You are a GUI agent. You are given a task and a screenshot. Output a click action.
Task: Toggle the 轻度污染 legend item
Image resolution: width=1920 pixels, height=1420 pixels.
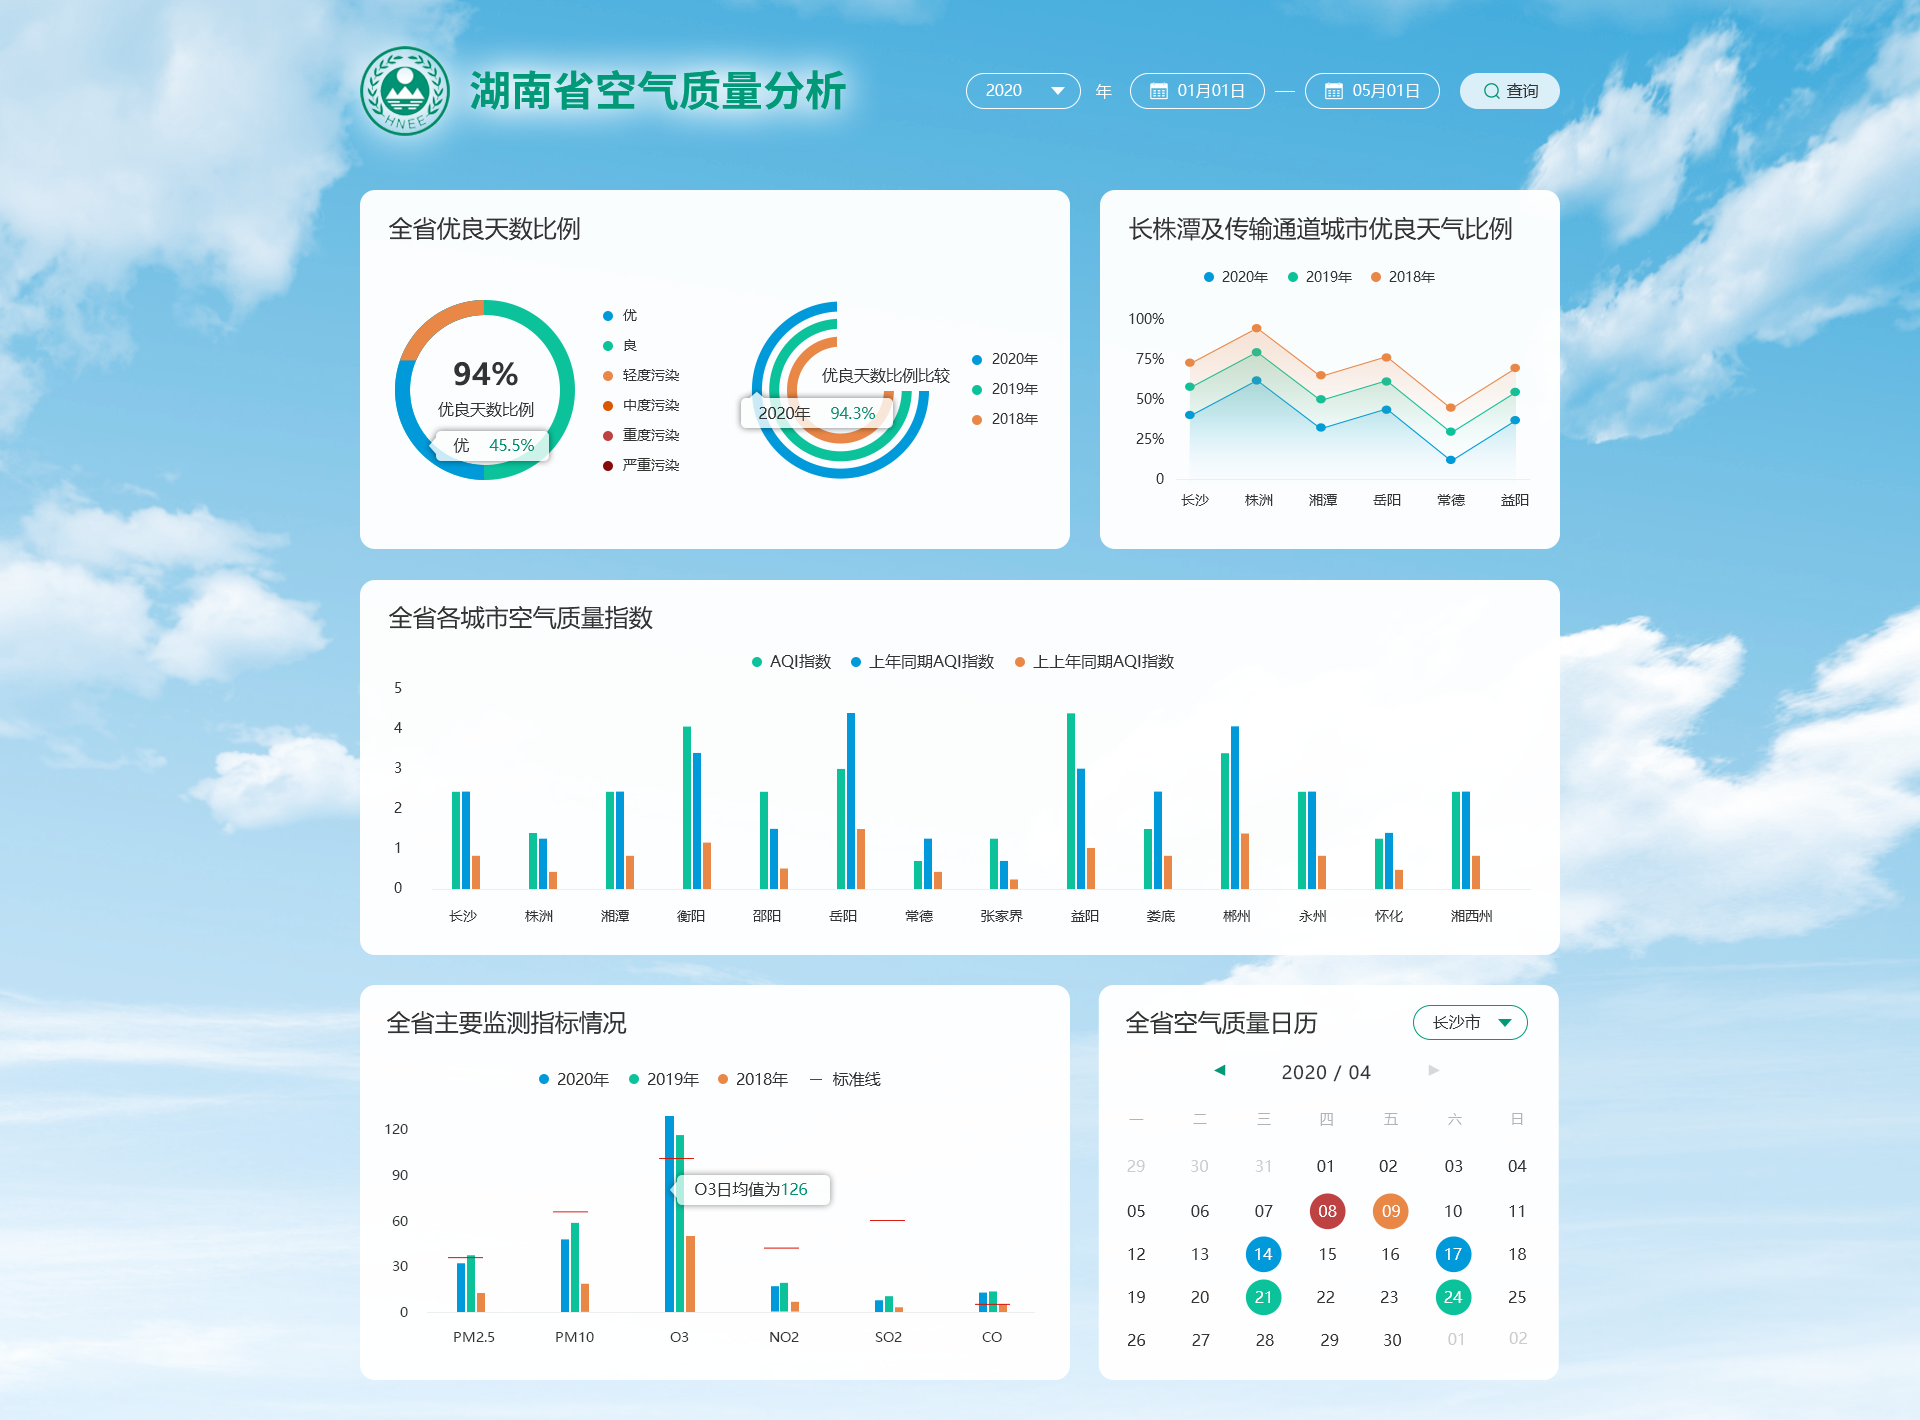tap(641, 376)
